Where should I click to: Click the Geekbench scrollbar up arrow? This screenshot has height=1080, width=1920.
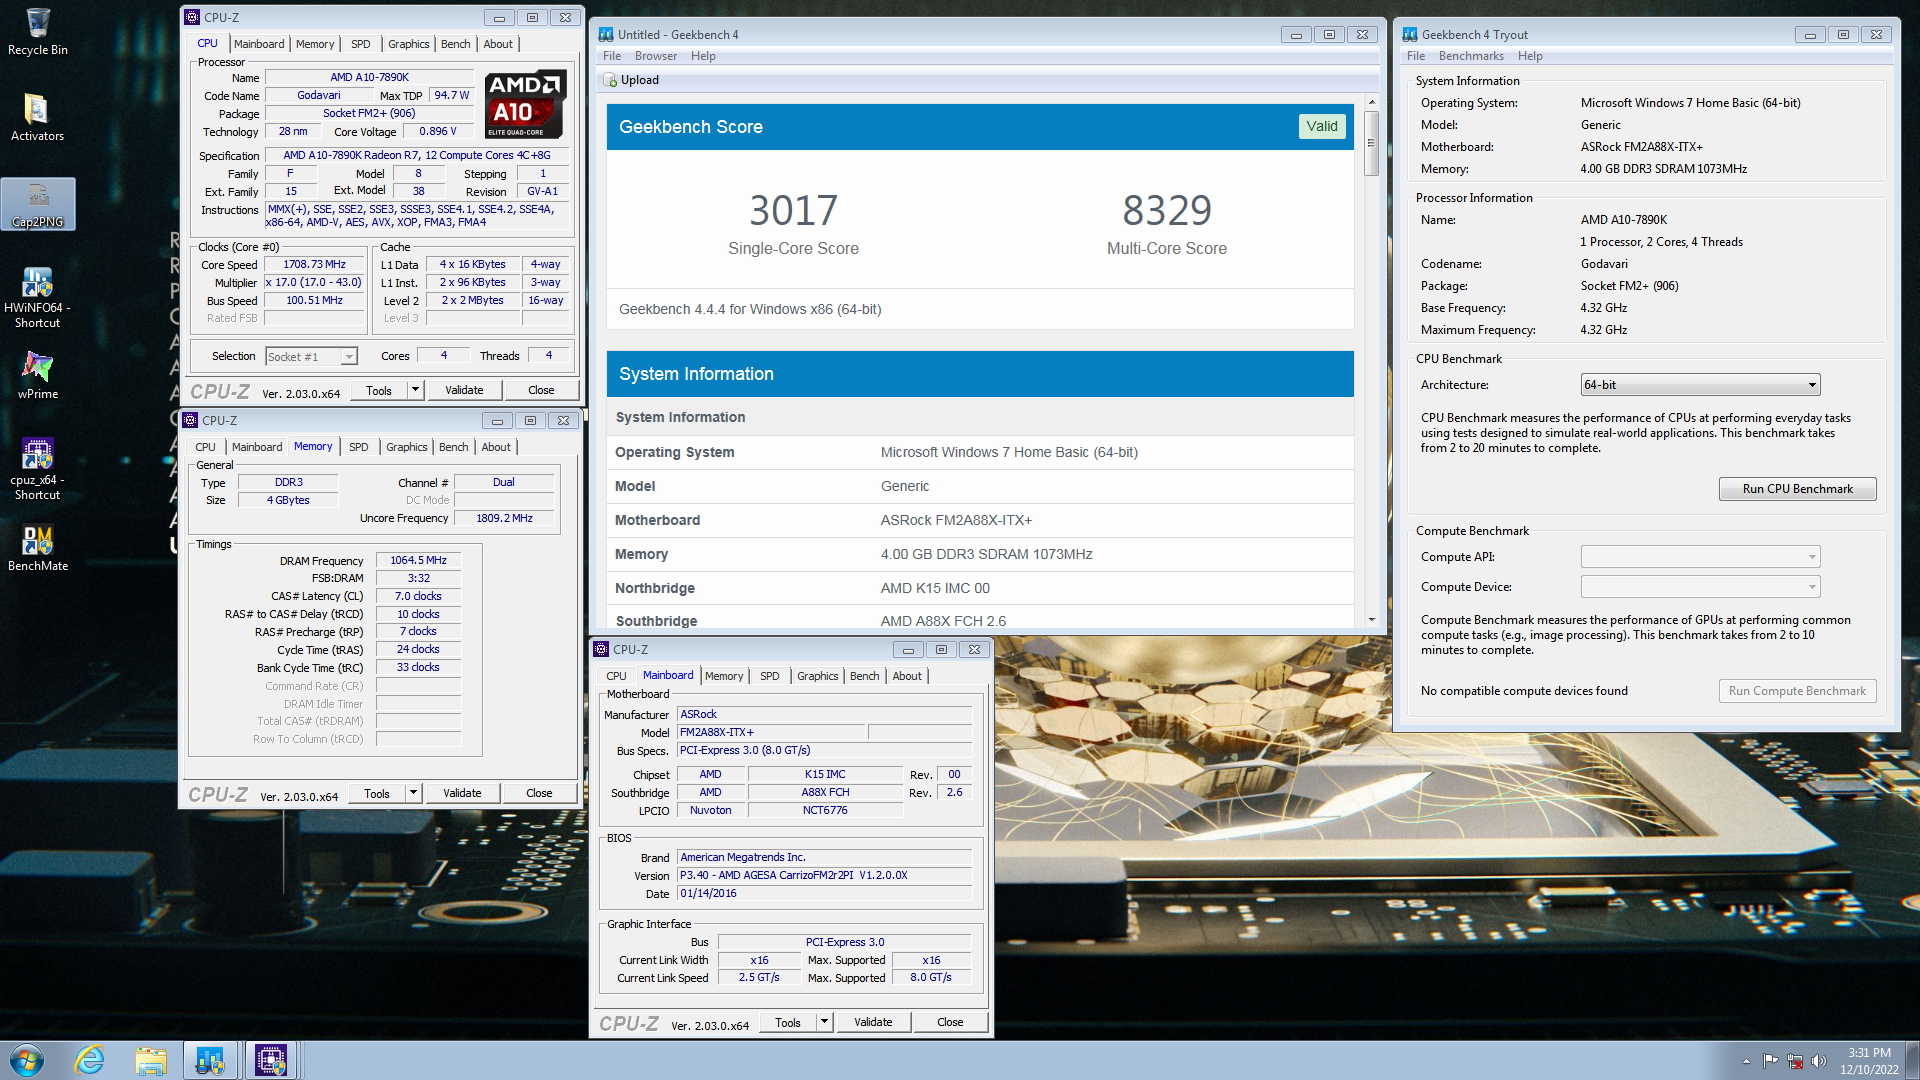(x=1372, y=102)
